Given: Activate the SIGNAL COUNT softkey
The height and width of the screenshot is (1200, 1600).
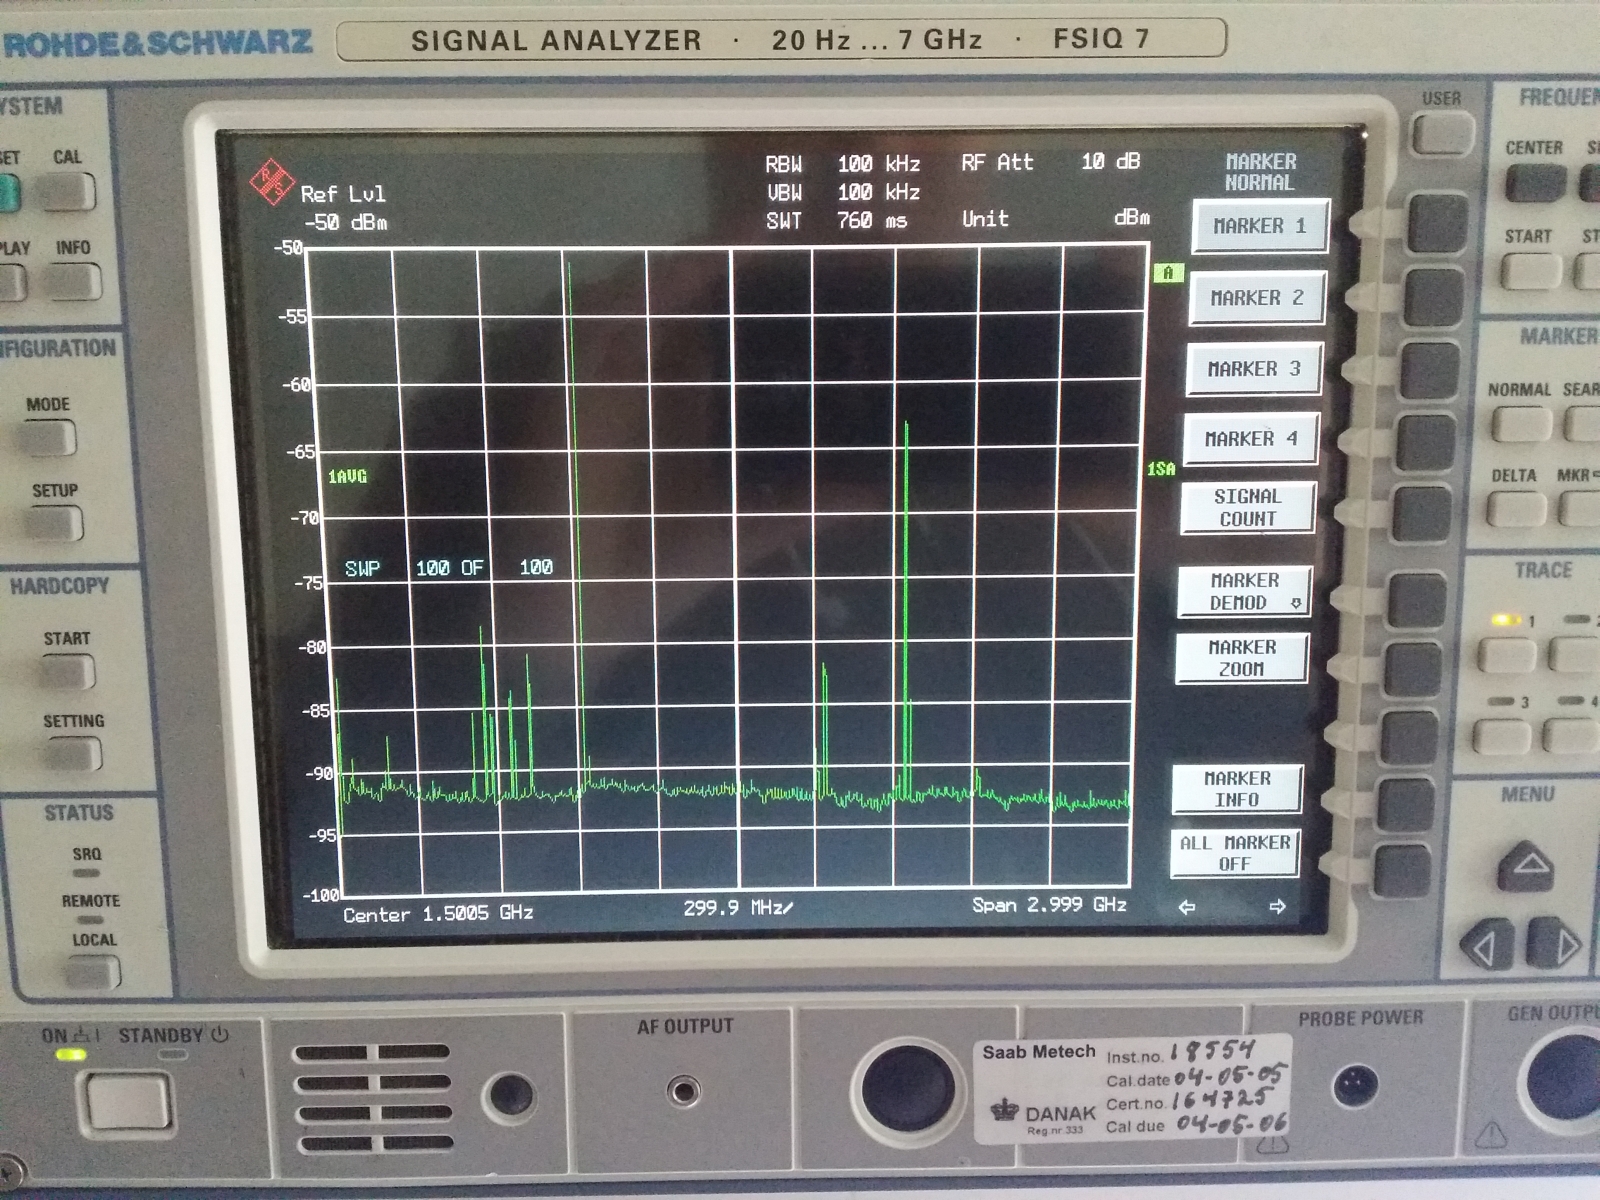Looking at the screenshot, I should click(1247, 508).
